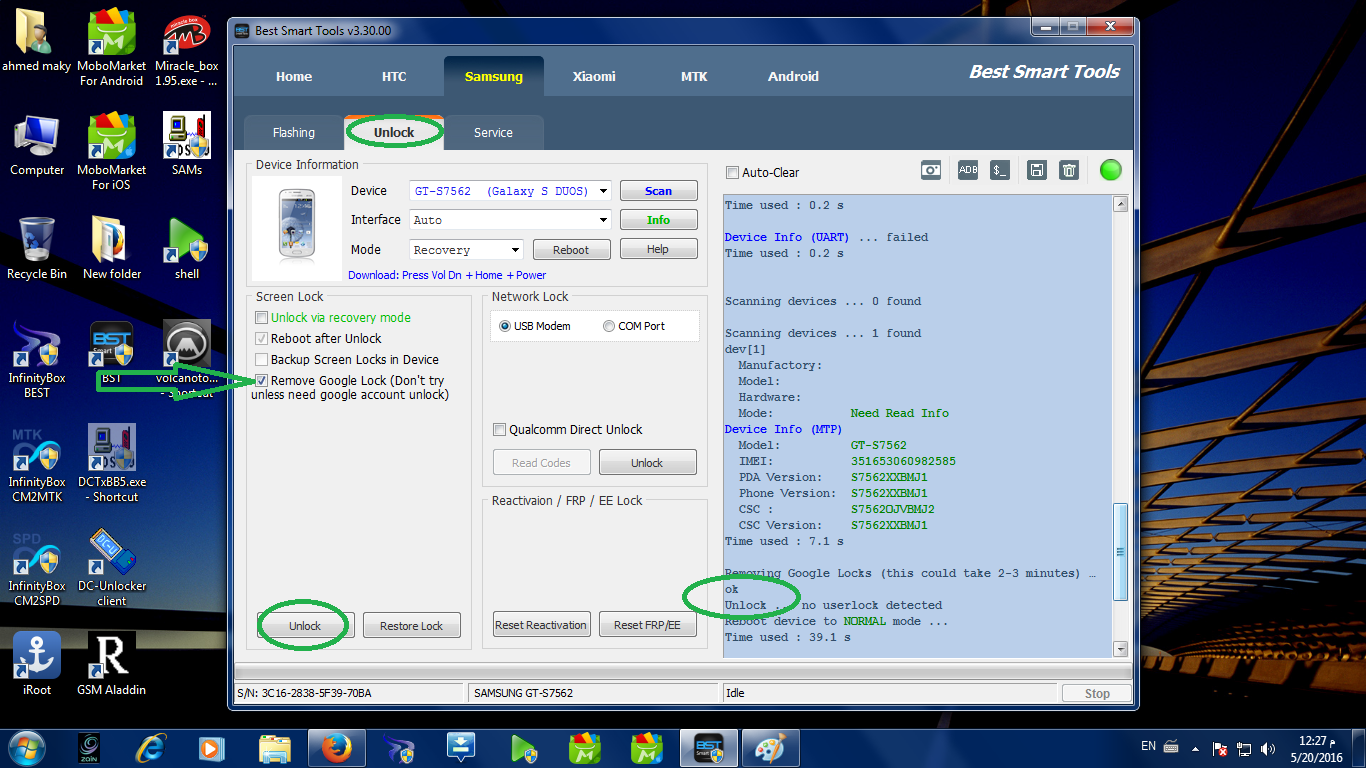The image size is (1366, 768).
Task: Click Unlock button in Screen Lock panel
Action: [305, 626]
